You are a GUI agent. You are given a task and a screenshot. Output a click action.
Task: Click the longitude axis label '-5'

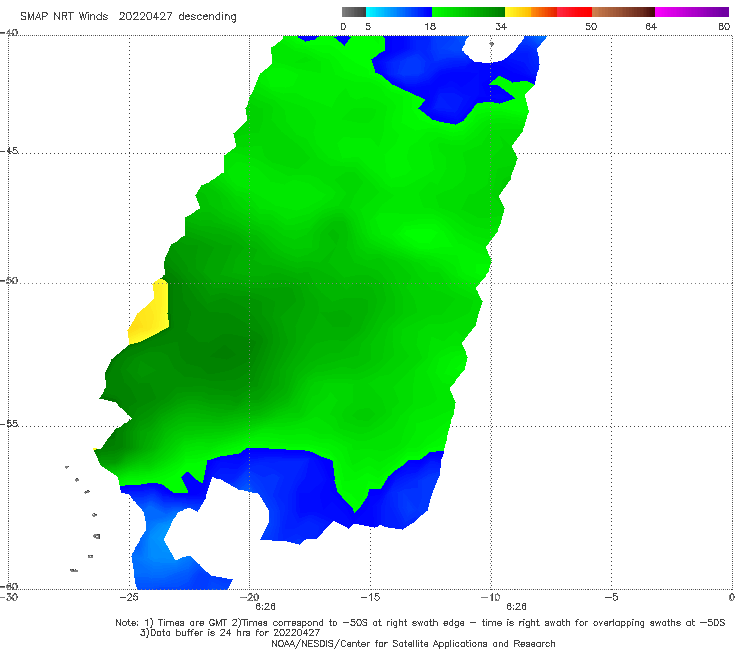[x=611, y=597]
